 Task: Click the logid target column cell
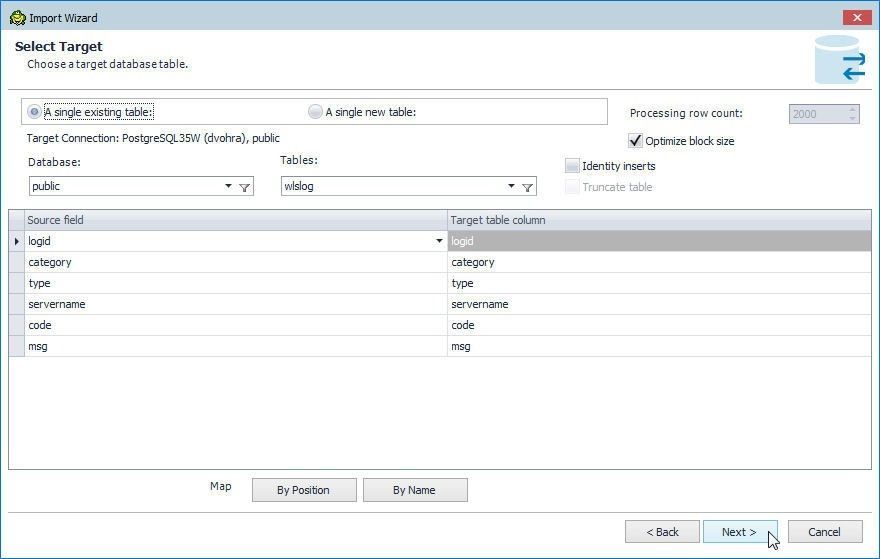point(659,241)
